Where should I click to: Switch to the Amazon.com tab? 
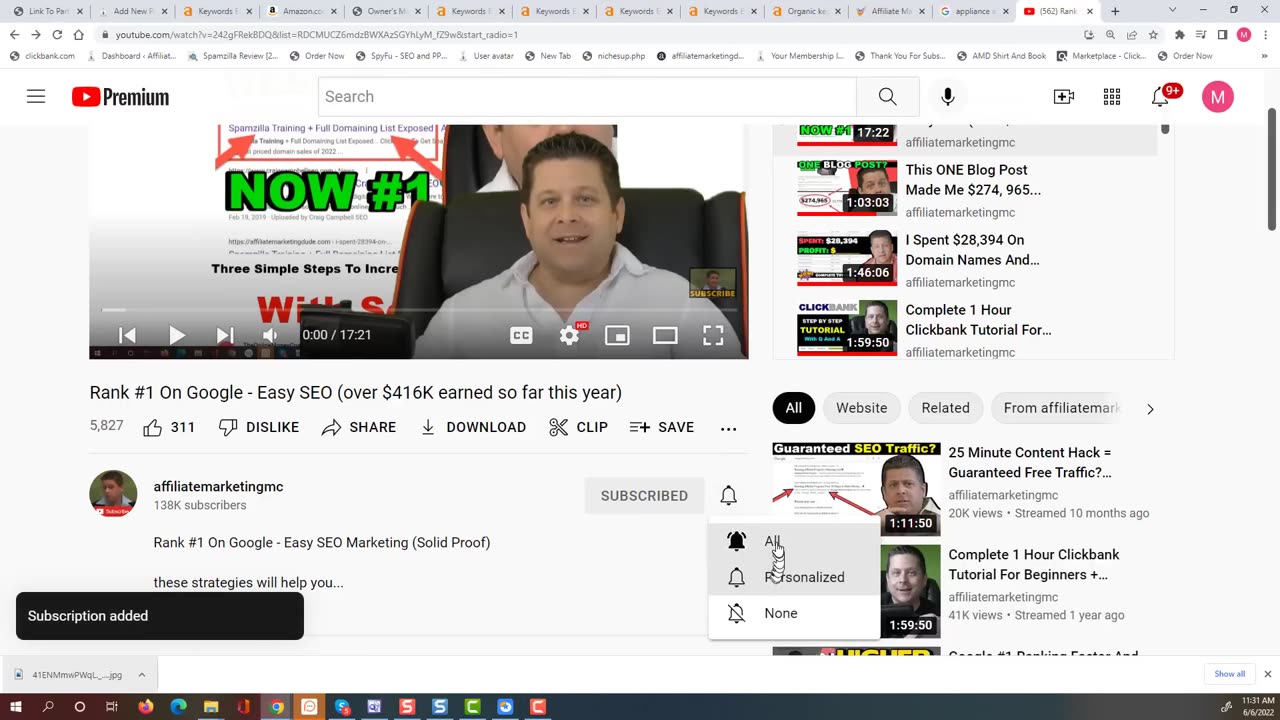pyautogui.click(x=300, y=11)
